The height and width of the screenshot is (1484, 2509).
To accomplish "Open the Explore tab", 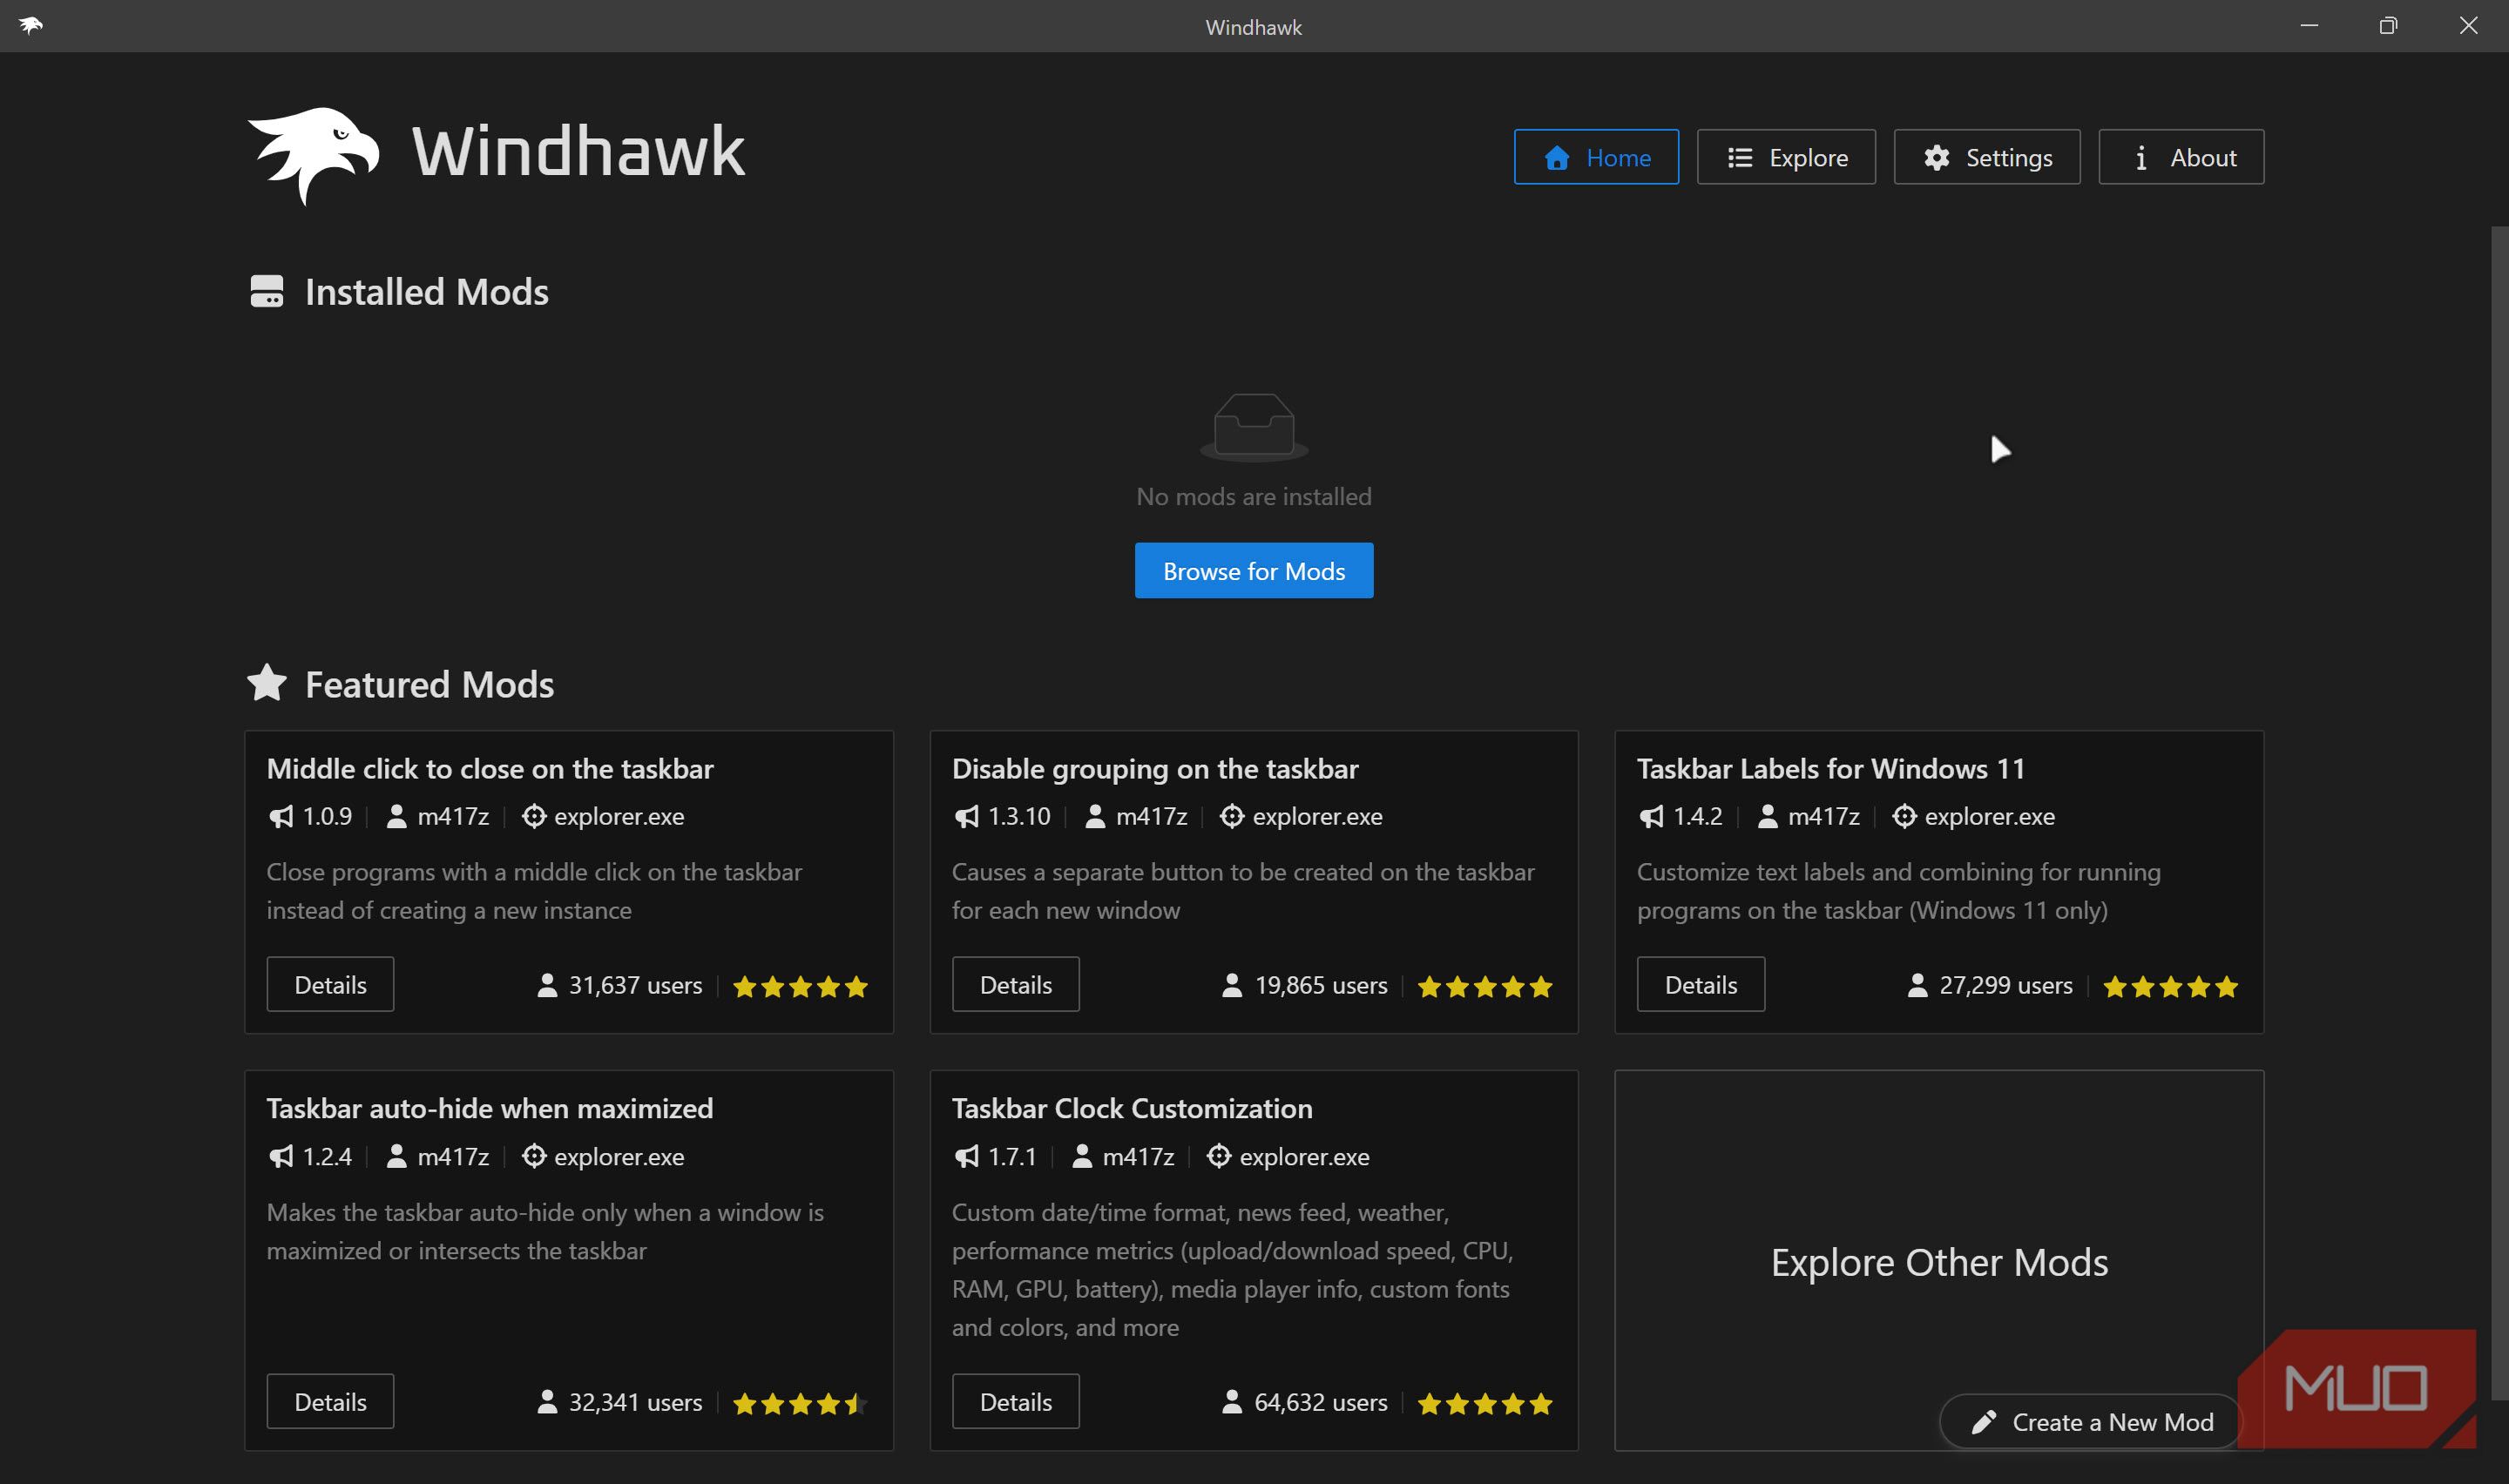I will 1786,157.
